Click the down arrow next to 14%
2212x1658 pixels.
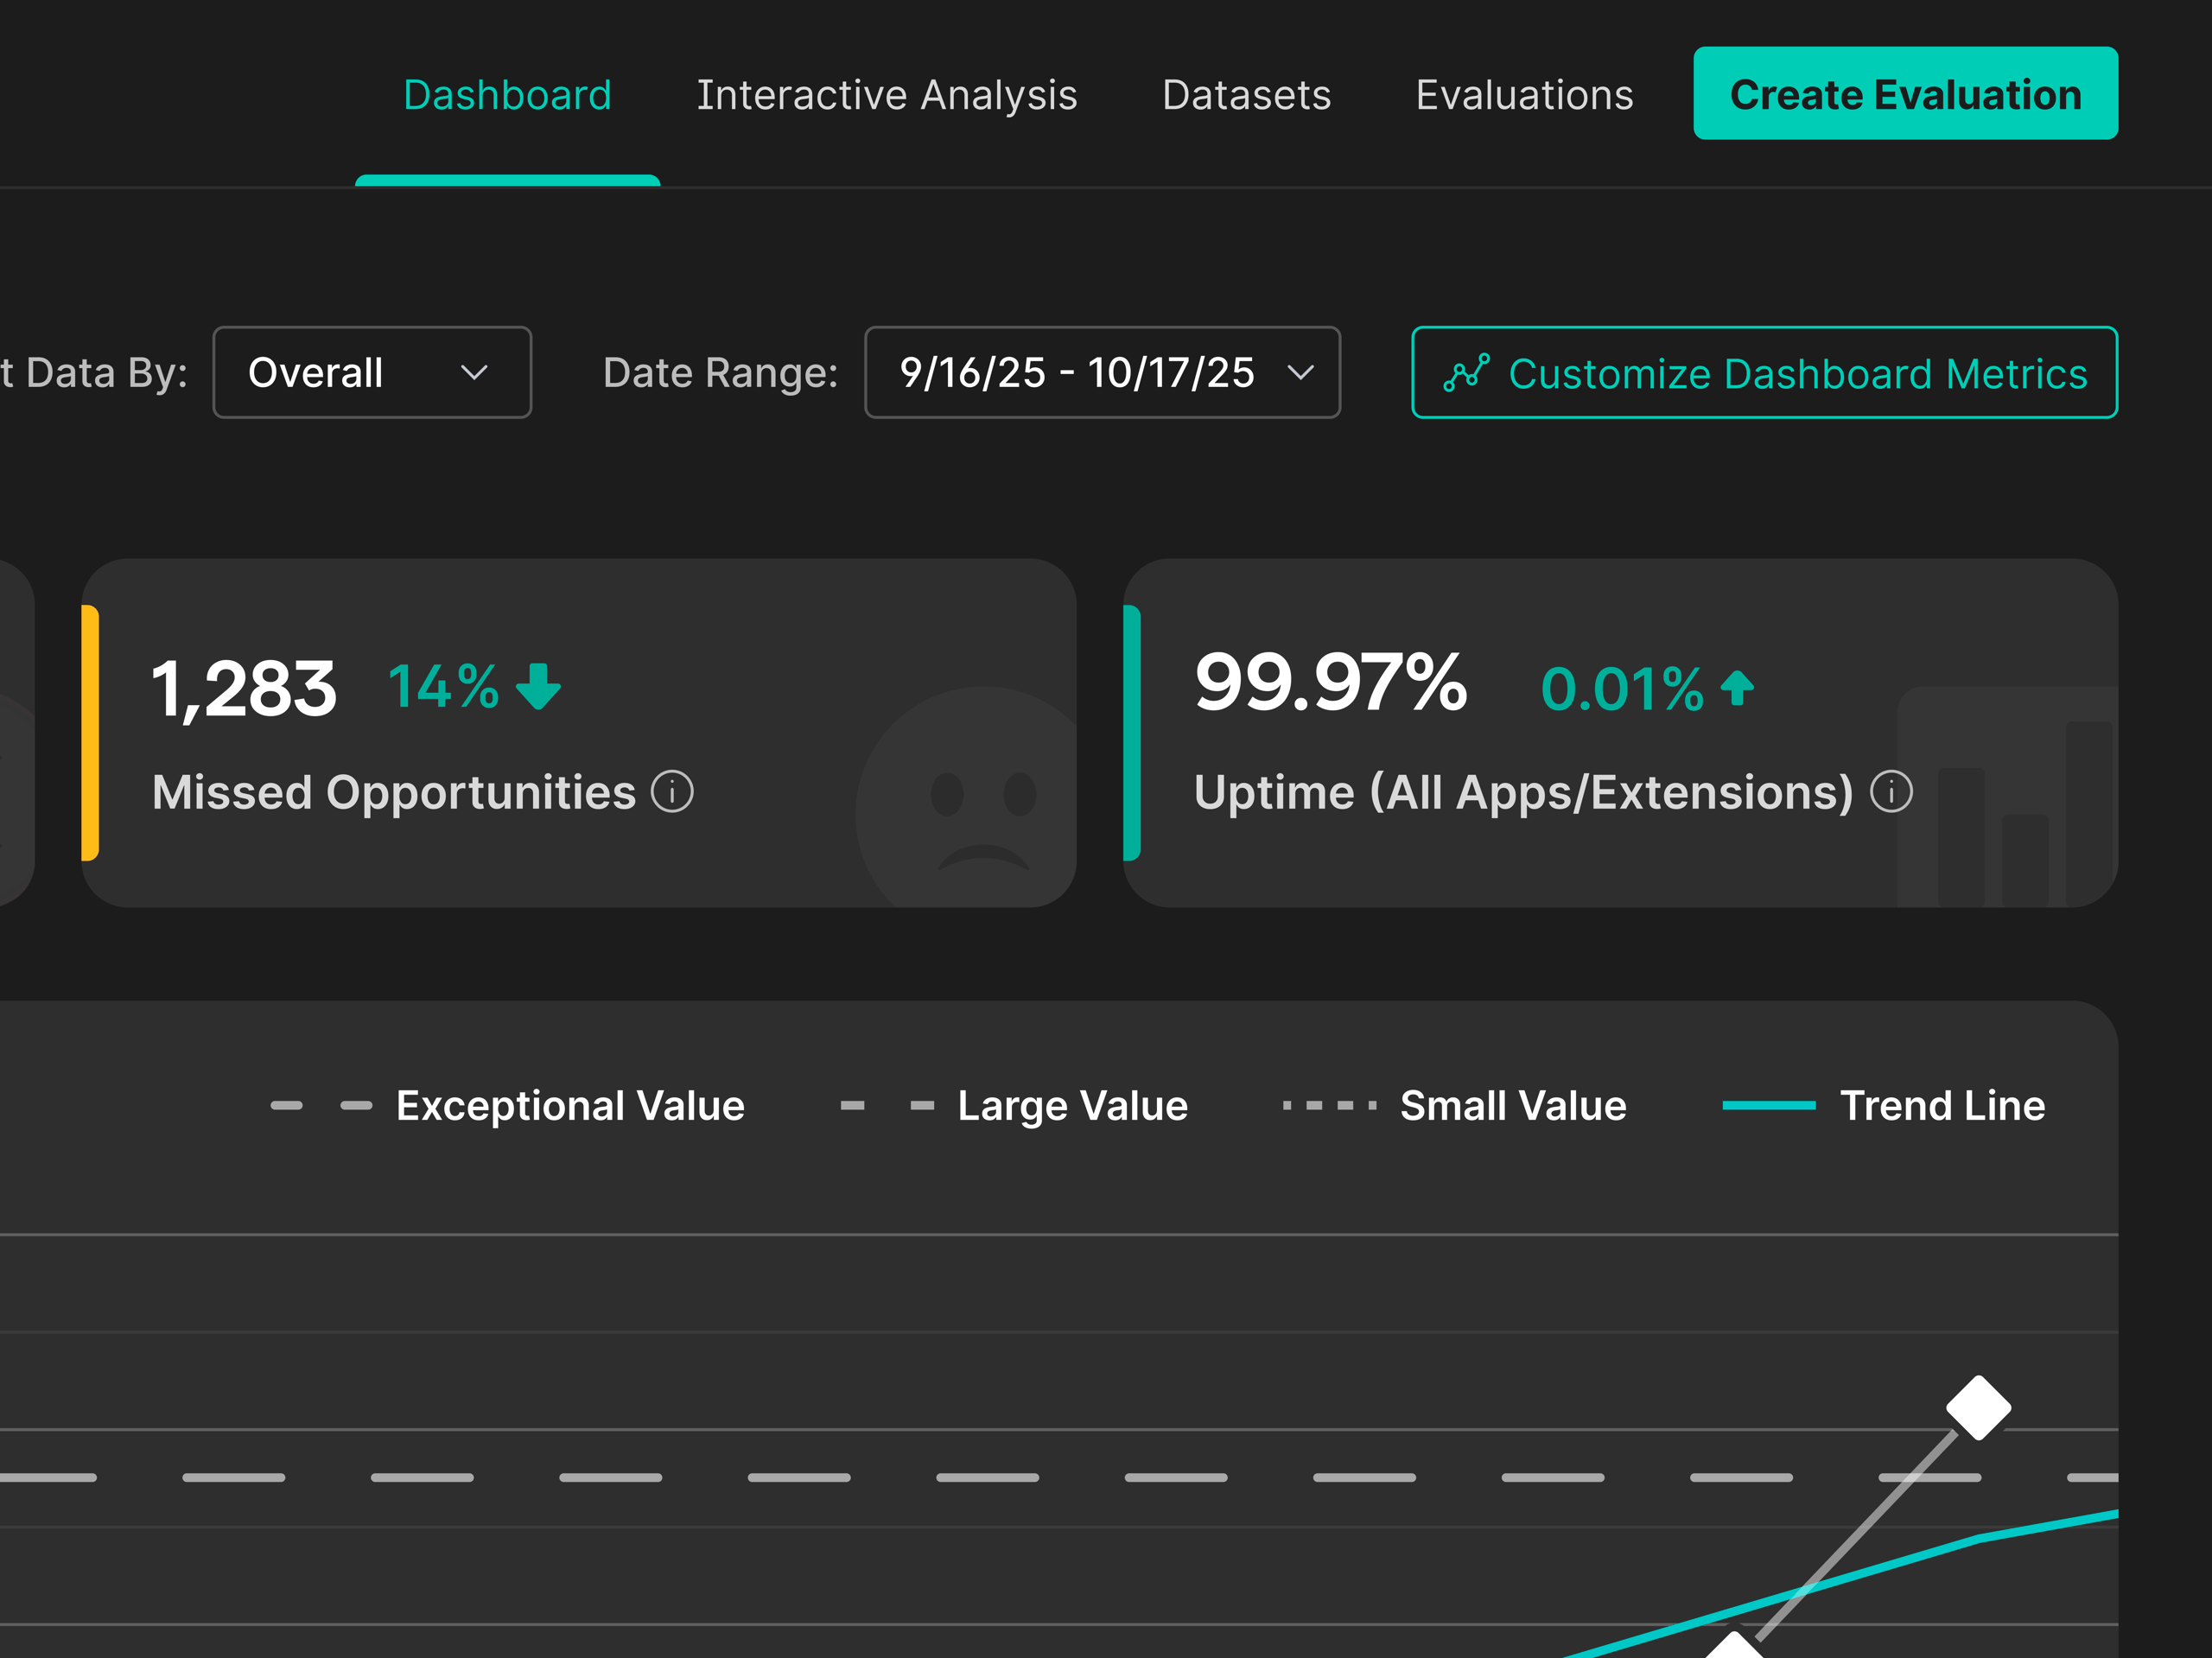(x=538, y=686)
